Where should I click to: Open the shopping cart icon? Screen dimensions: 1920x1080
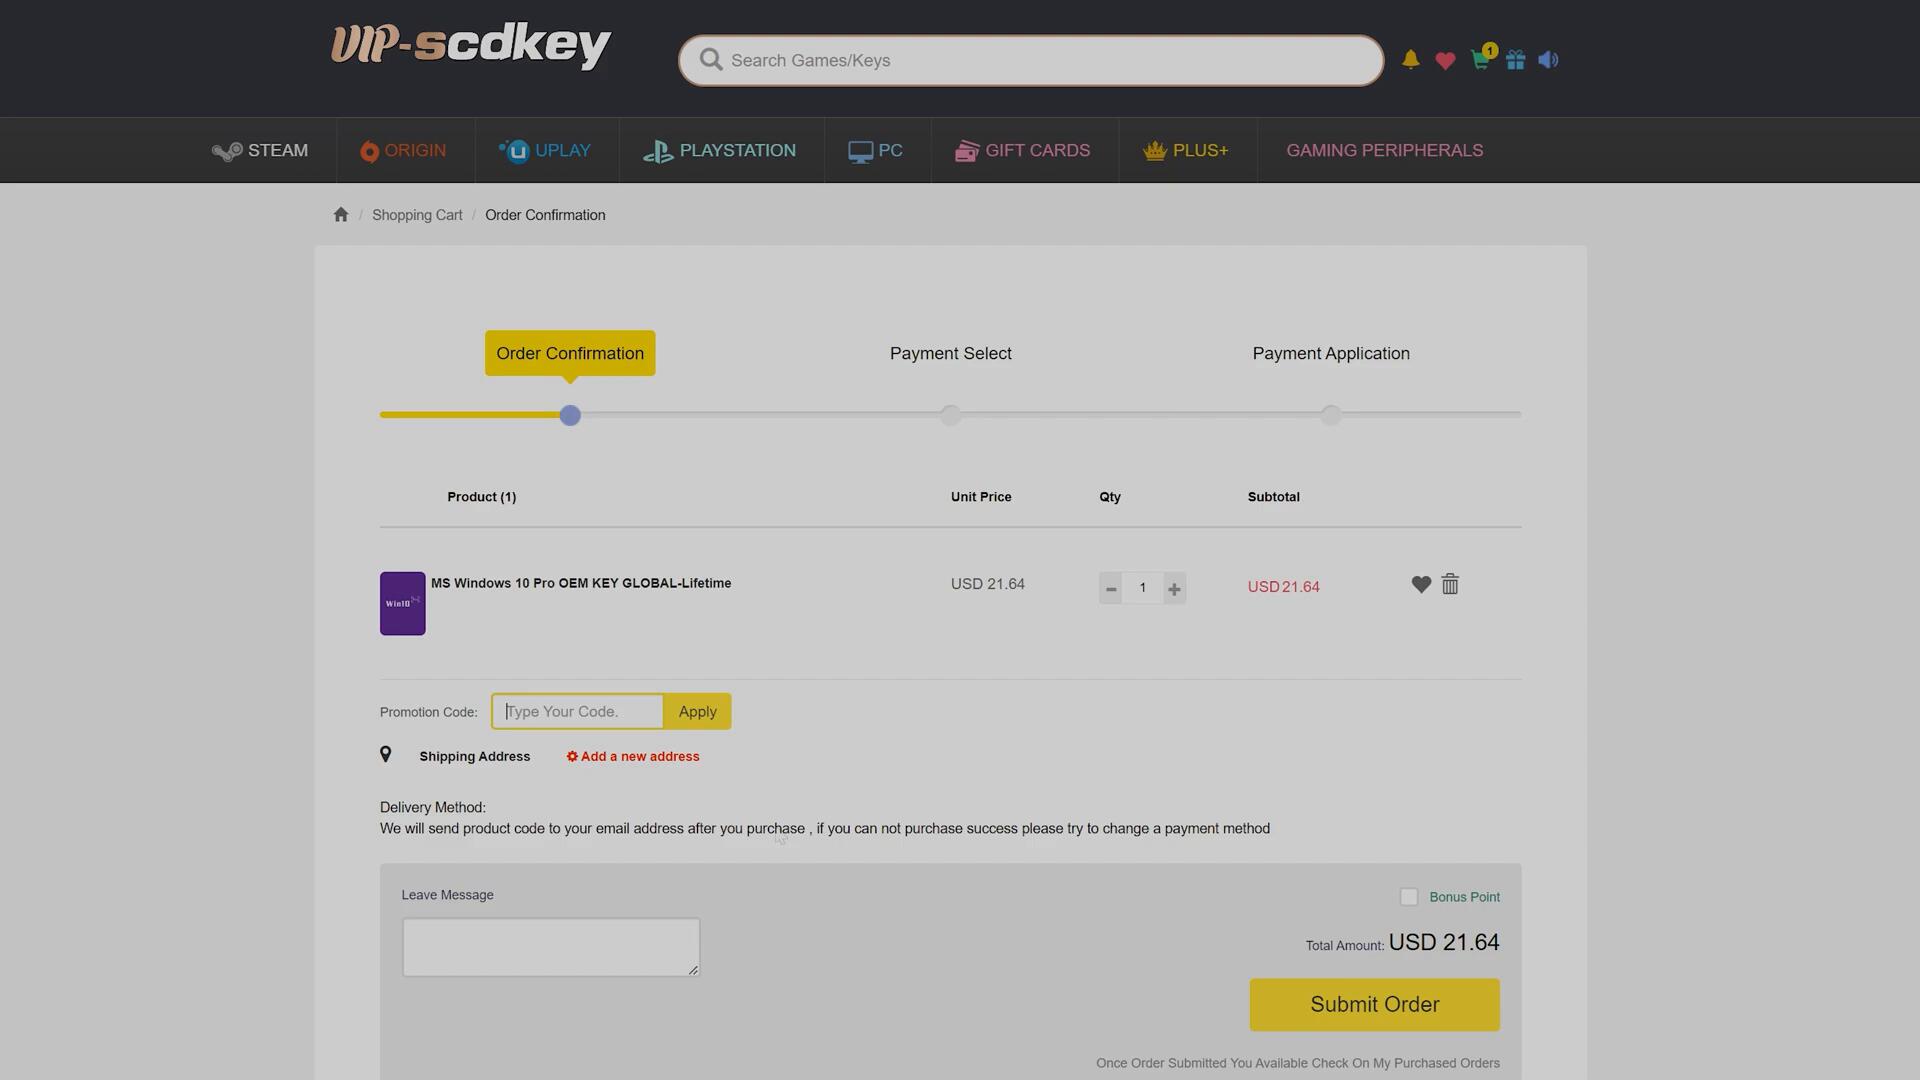pos(1480,60)
